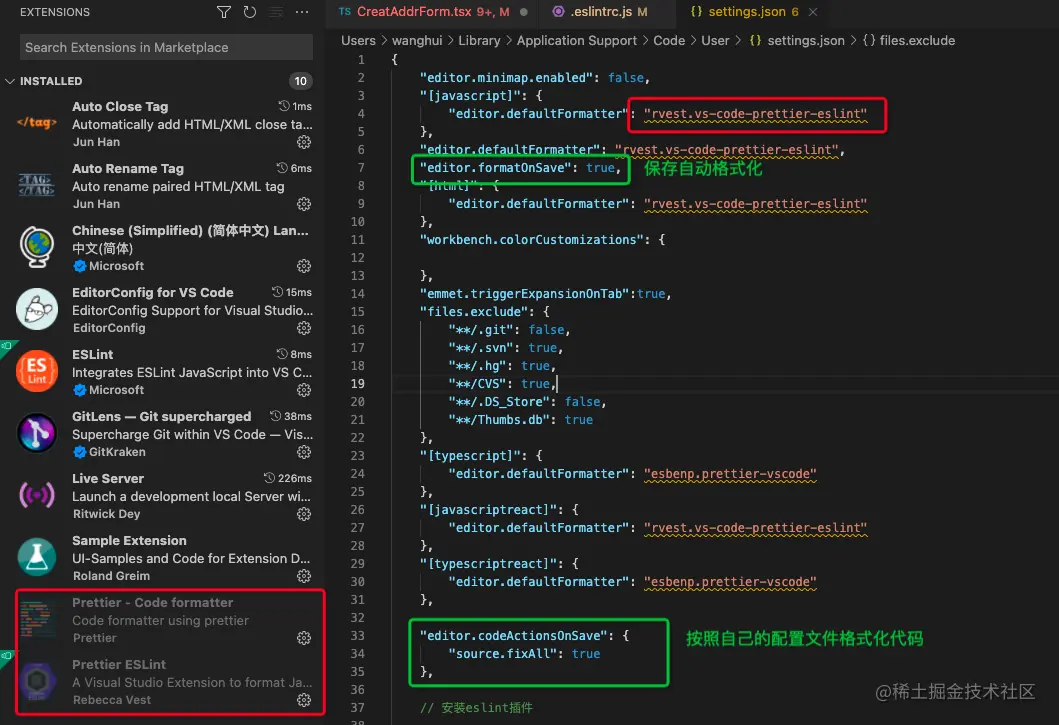Open Prettier ESLint extension title

pos(119,665)
